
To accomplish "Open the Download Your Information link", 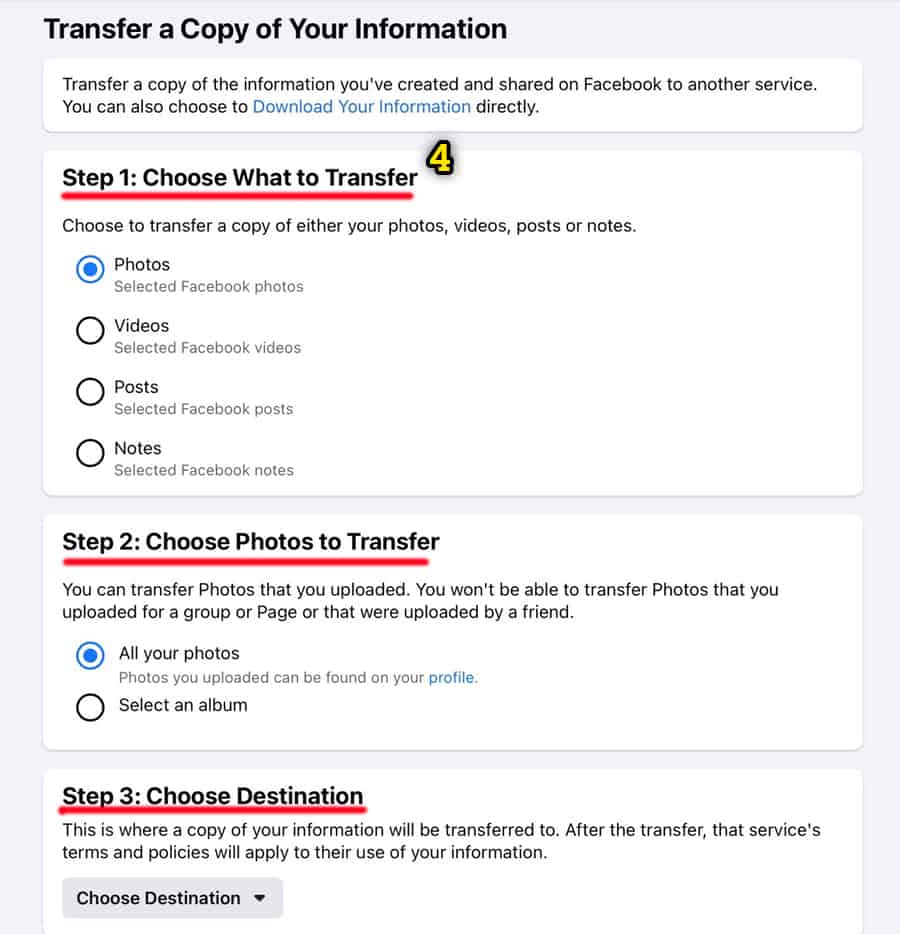I will [x=361, y=107].
